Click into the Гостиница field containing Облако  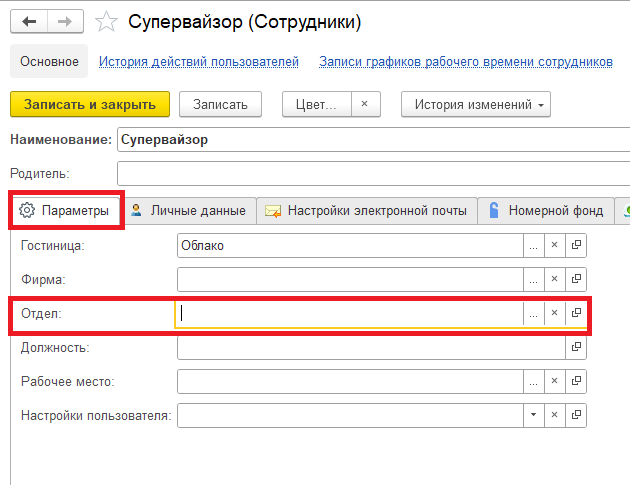[350, 246]
